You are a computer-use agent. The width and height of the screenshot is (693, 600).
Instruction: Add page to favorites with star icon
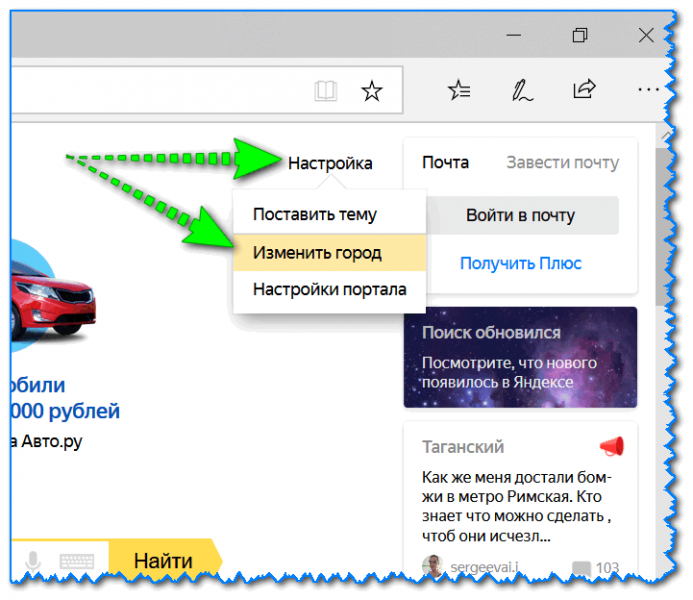[372, 91]
